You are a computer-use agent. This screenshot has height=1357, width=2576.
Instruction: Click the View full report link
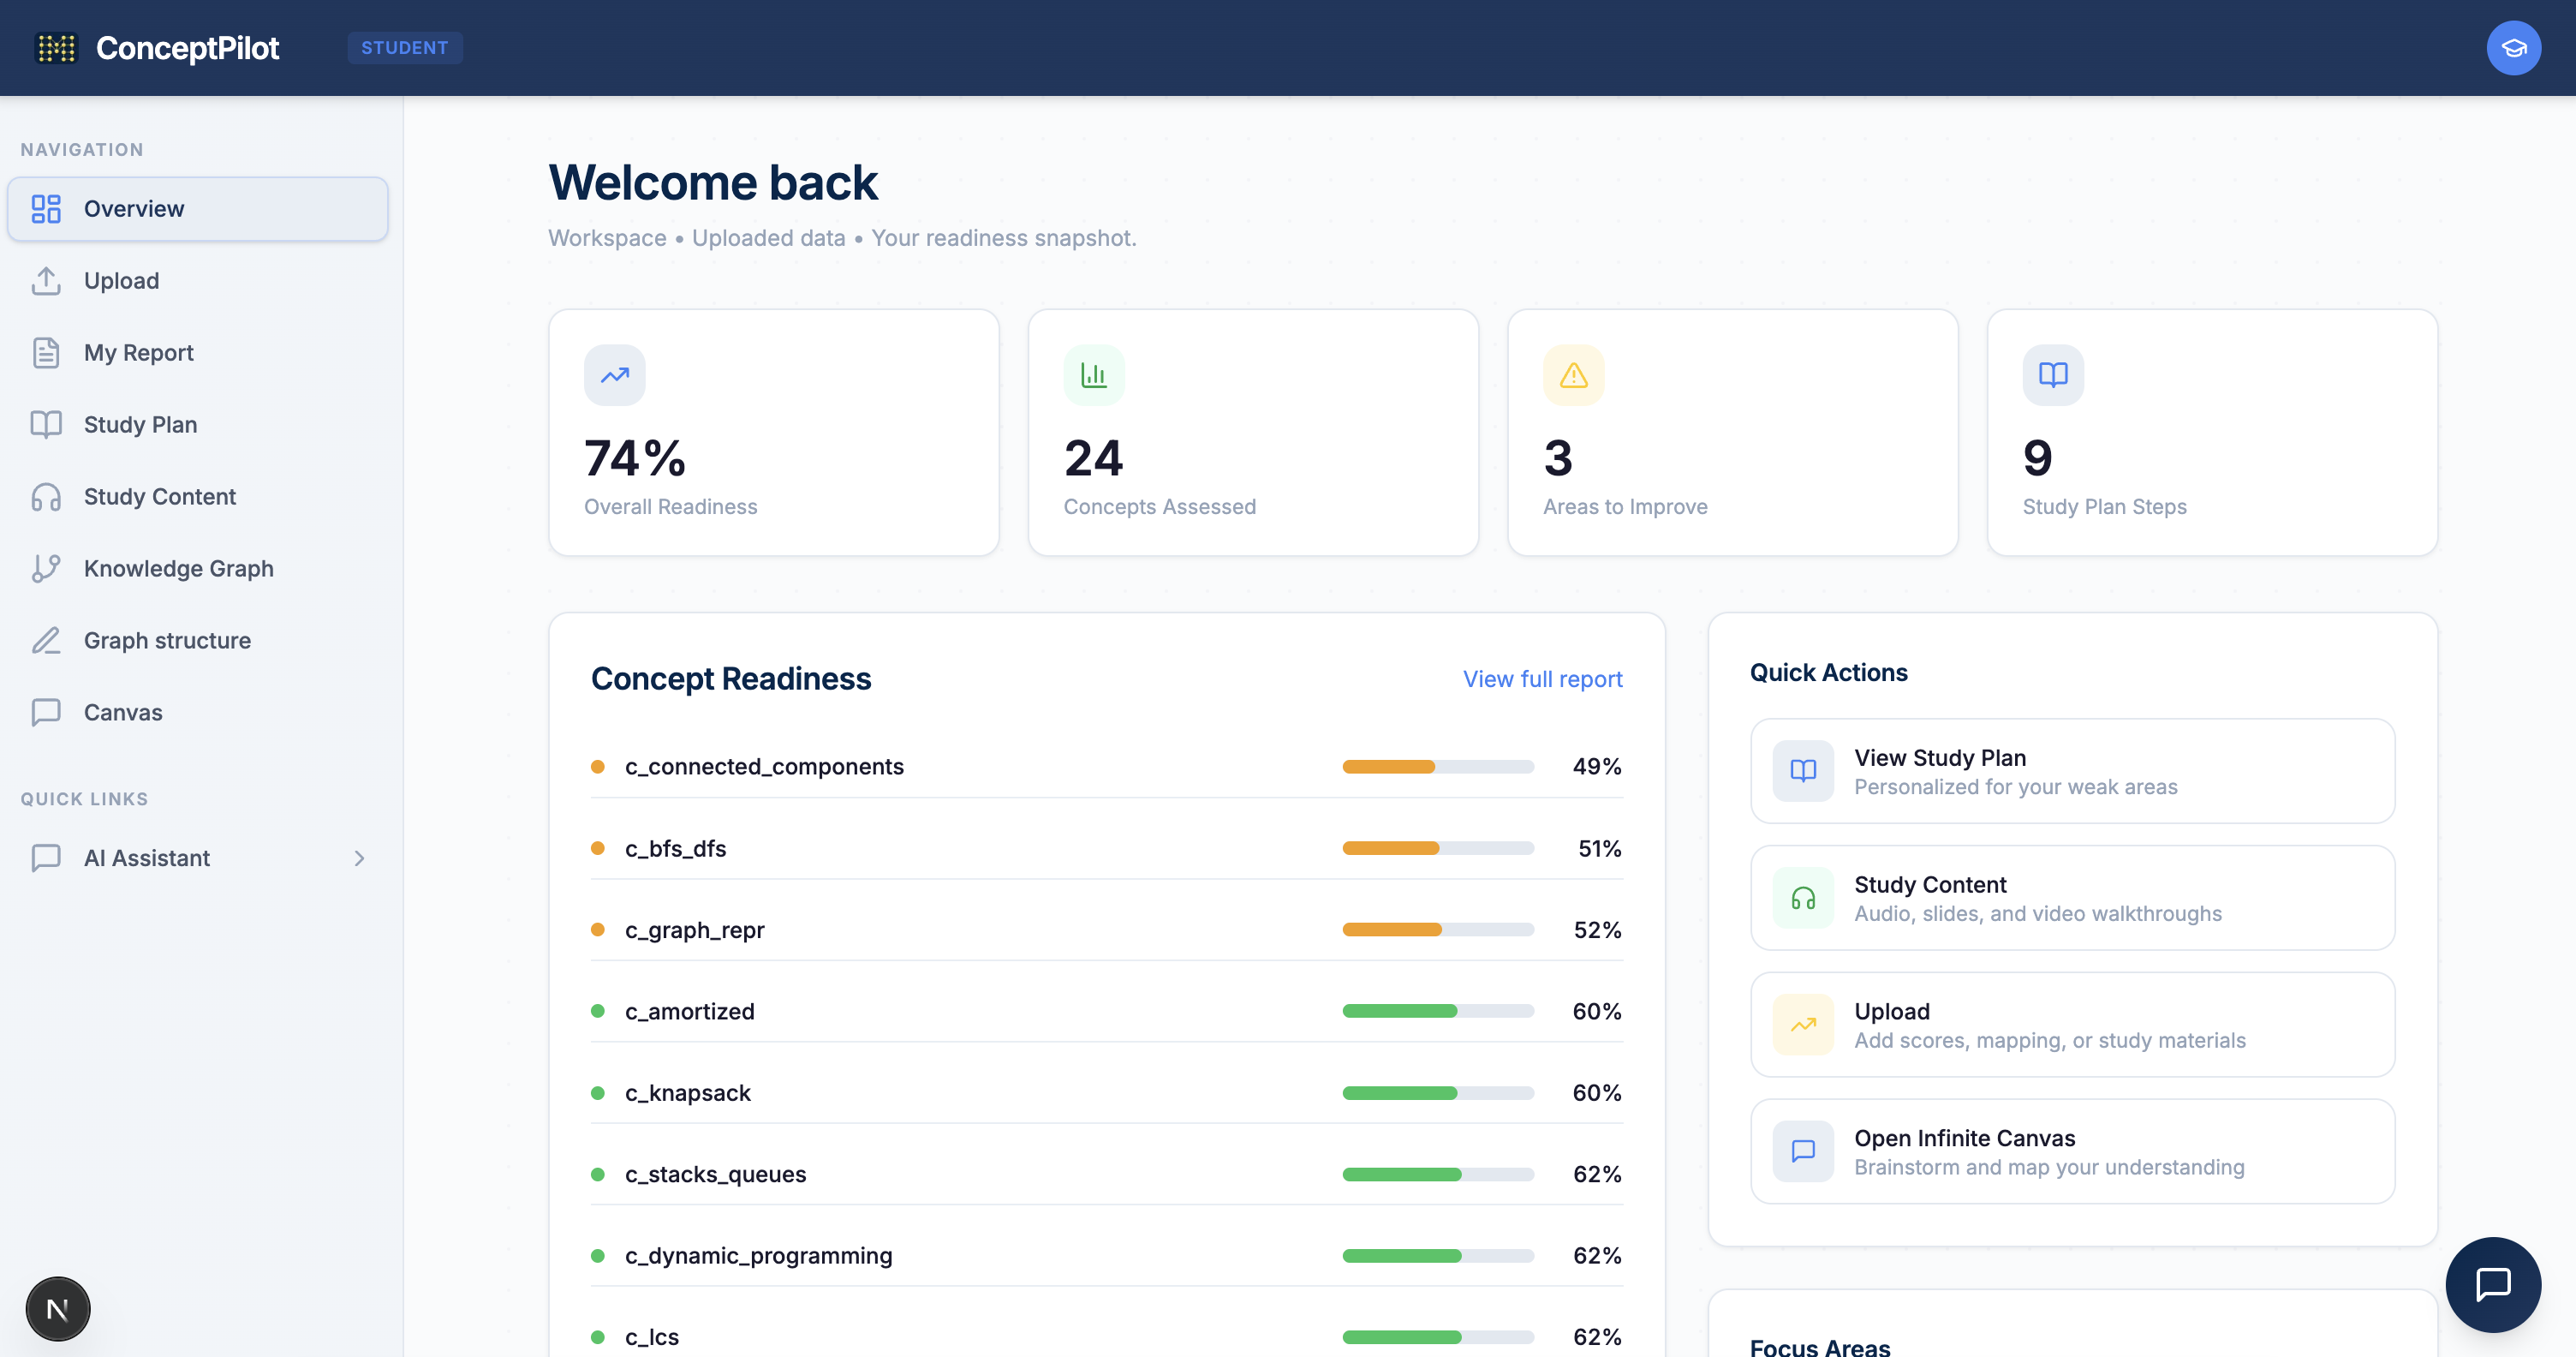click(1542, 679)
